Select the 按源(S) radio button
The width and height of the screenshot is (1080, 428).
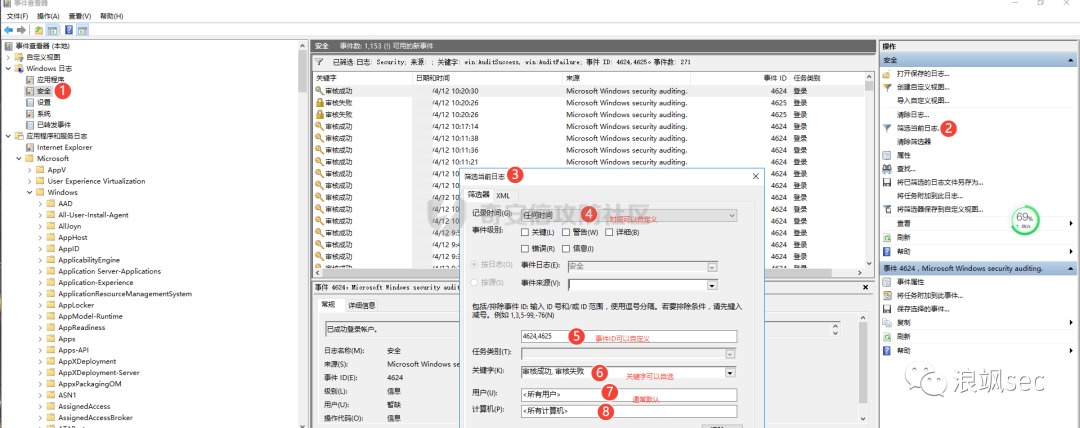coord(473,282)
